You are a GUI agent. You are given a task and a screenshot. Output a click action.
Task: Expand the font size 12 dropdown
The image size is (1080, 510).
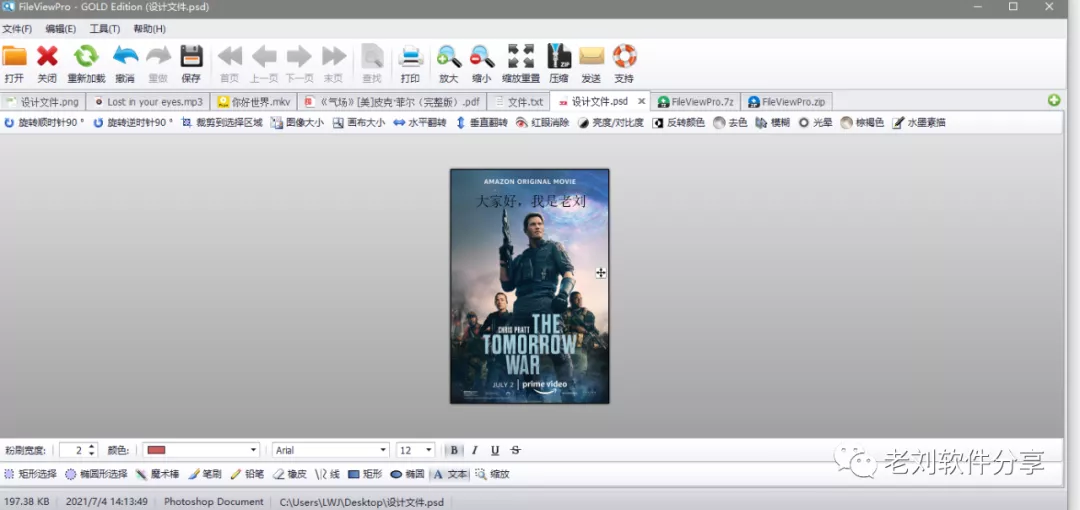416,450
